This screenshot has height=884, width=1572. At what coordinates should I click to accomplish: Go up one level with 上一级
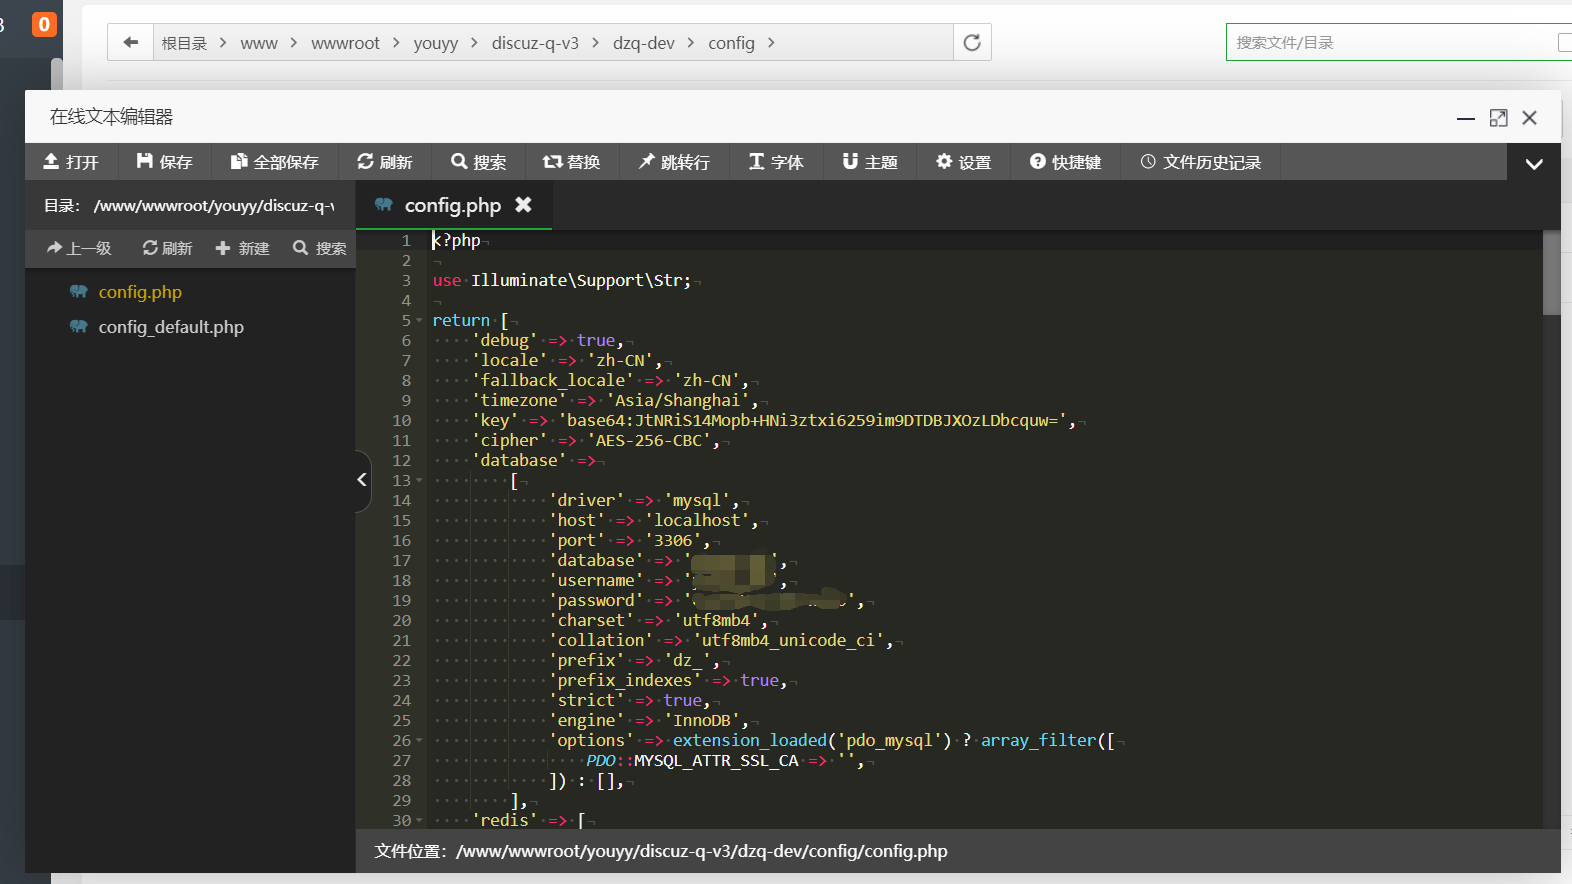point(79,248)
